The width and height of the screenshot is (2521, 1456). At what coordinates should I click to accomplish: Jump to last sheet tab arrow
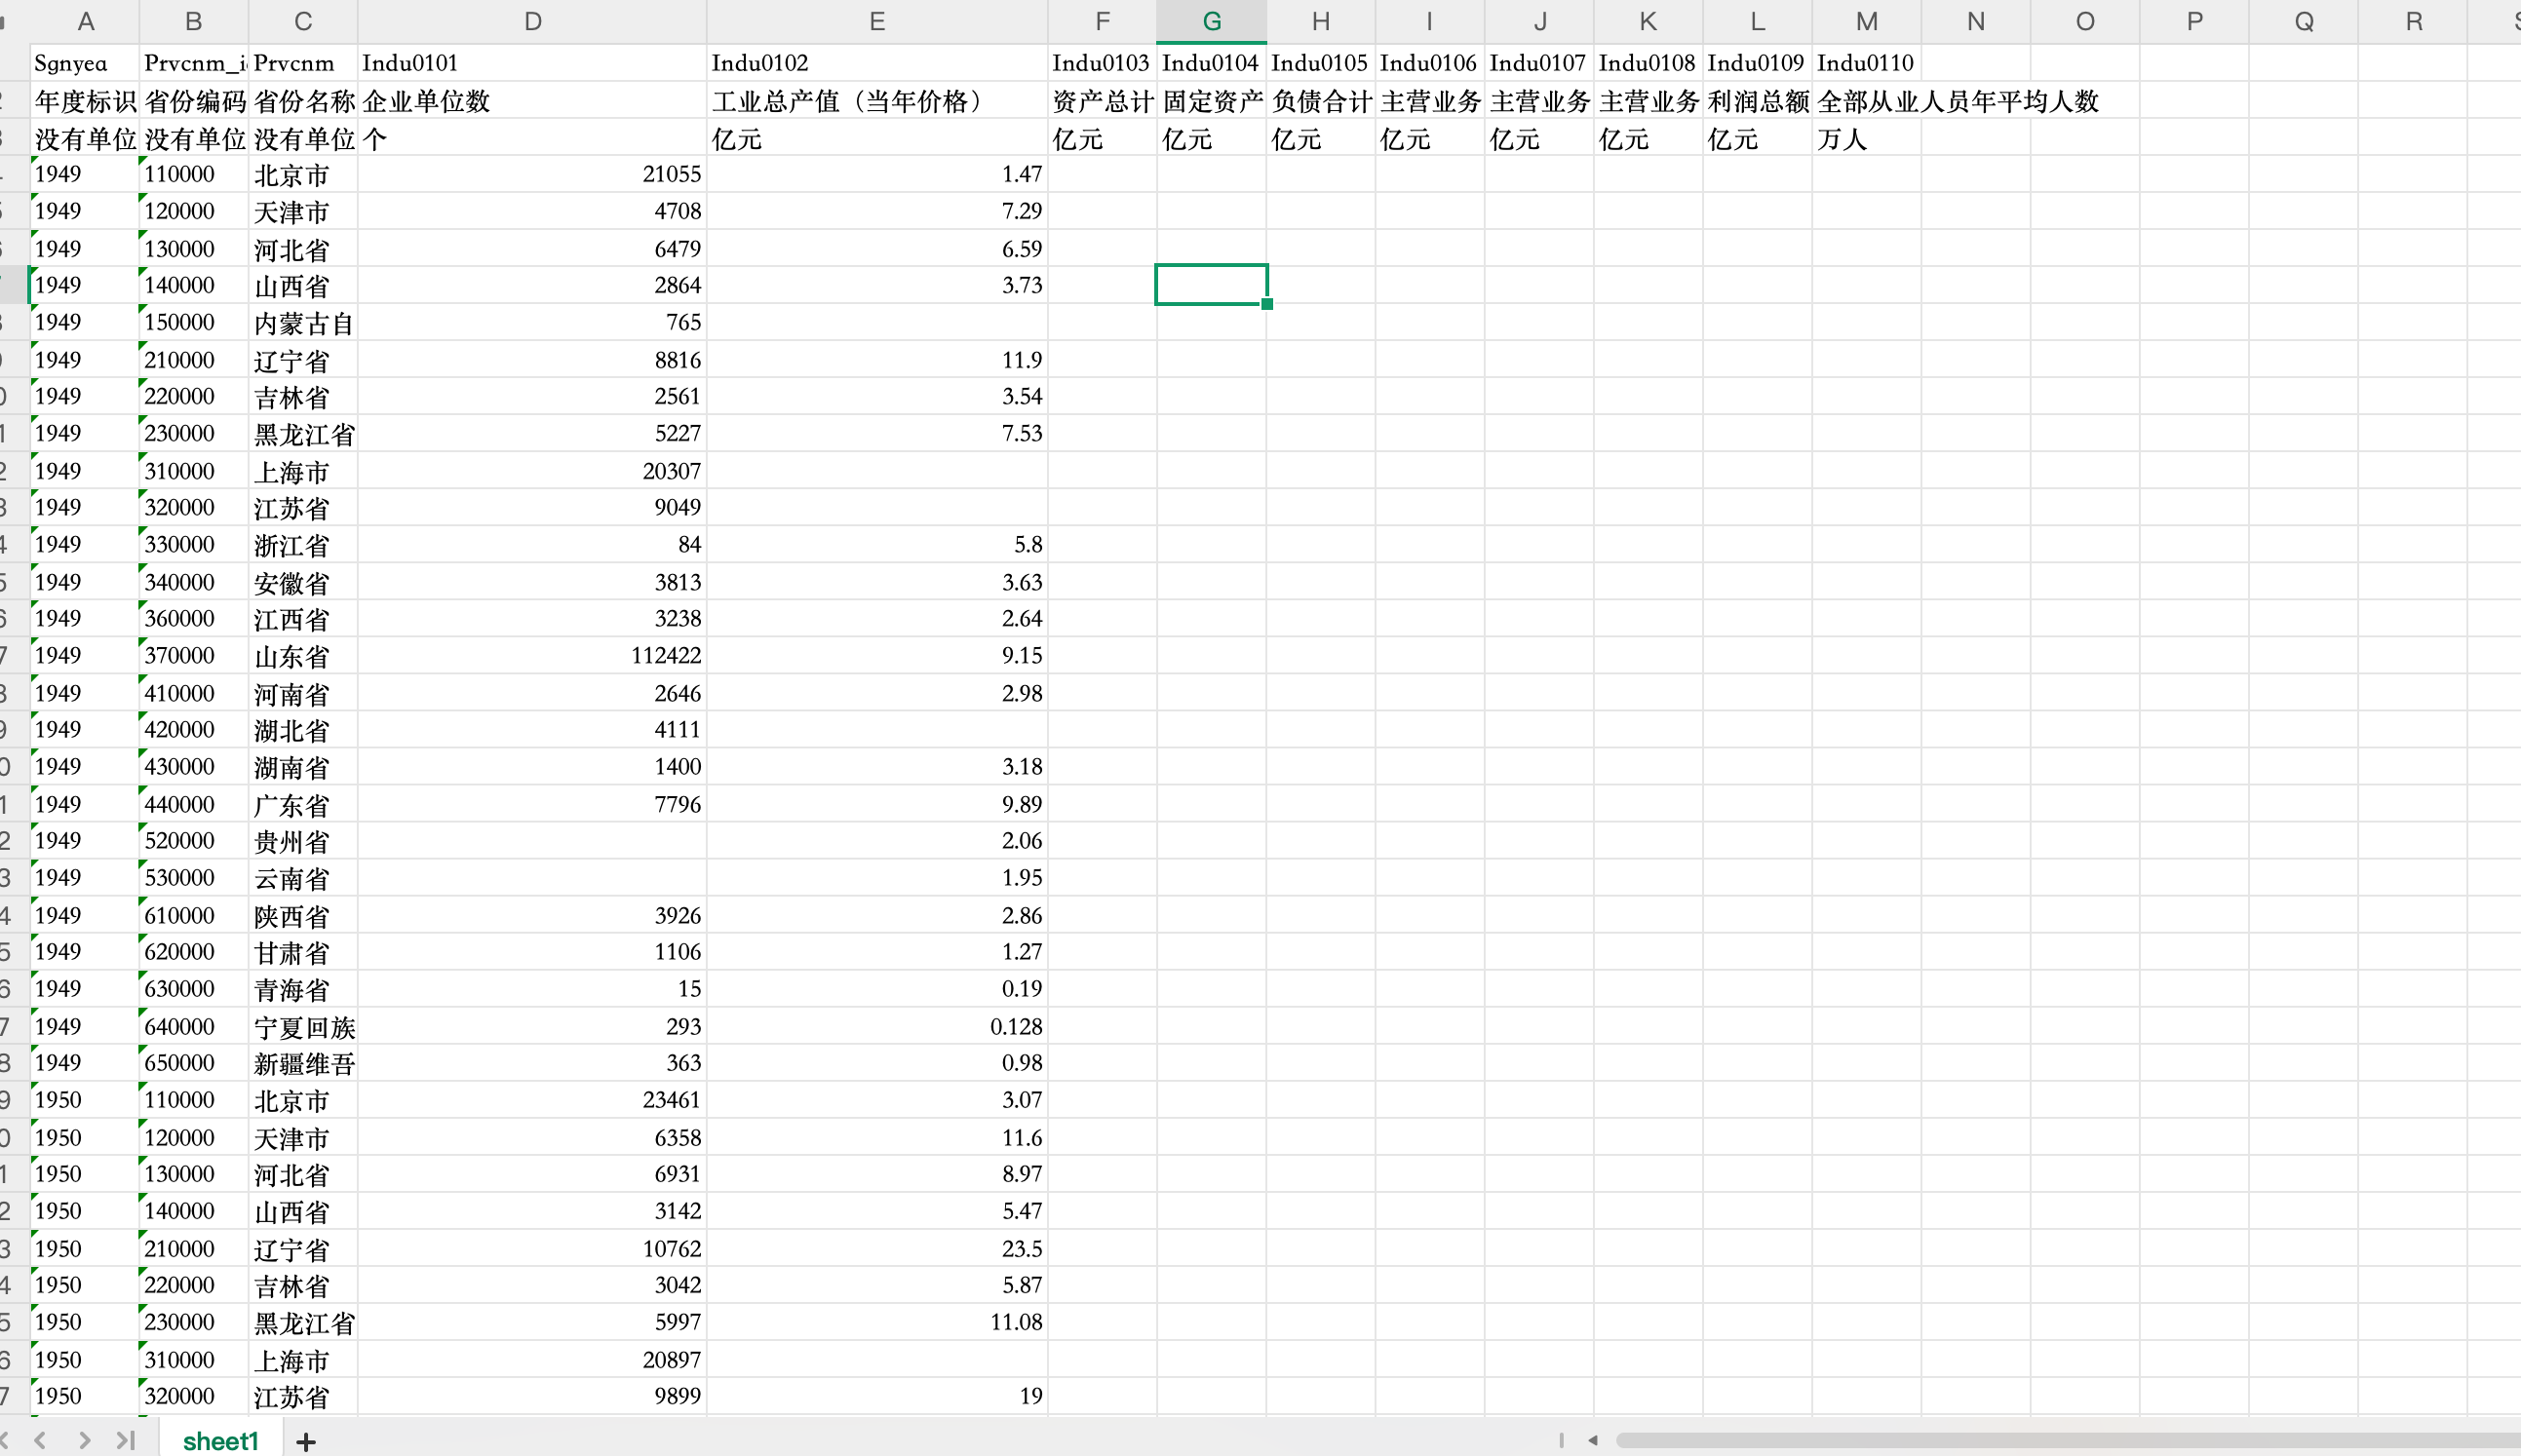coord(125,1440)
